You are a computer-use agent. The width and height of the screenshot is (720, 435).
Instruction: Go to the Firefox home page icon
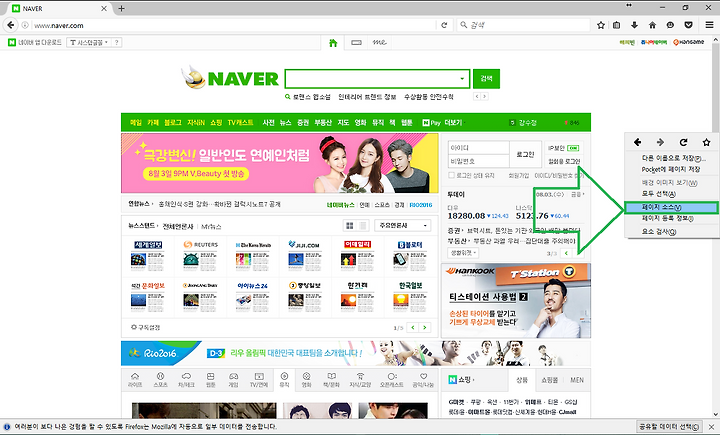pos(652,25)
